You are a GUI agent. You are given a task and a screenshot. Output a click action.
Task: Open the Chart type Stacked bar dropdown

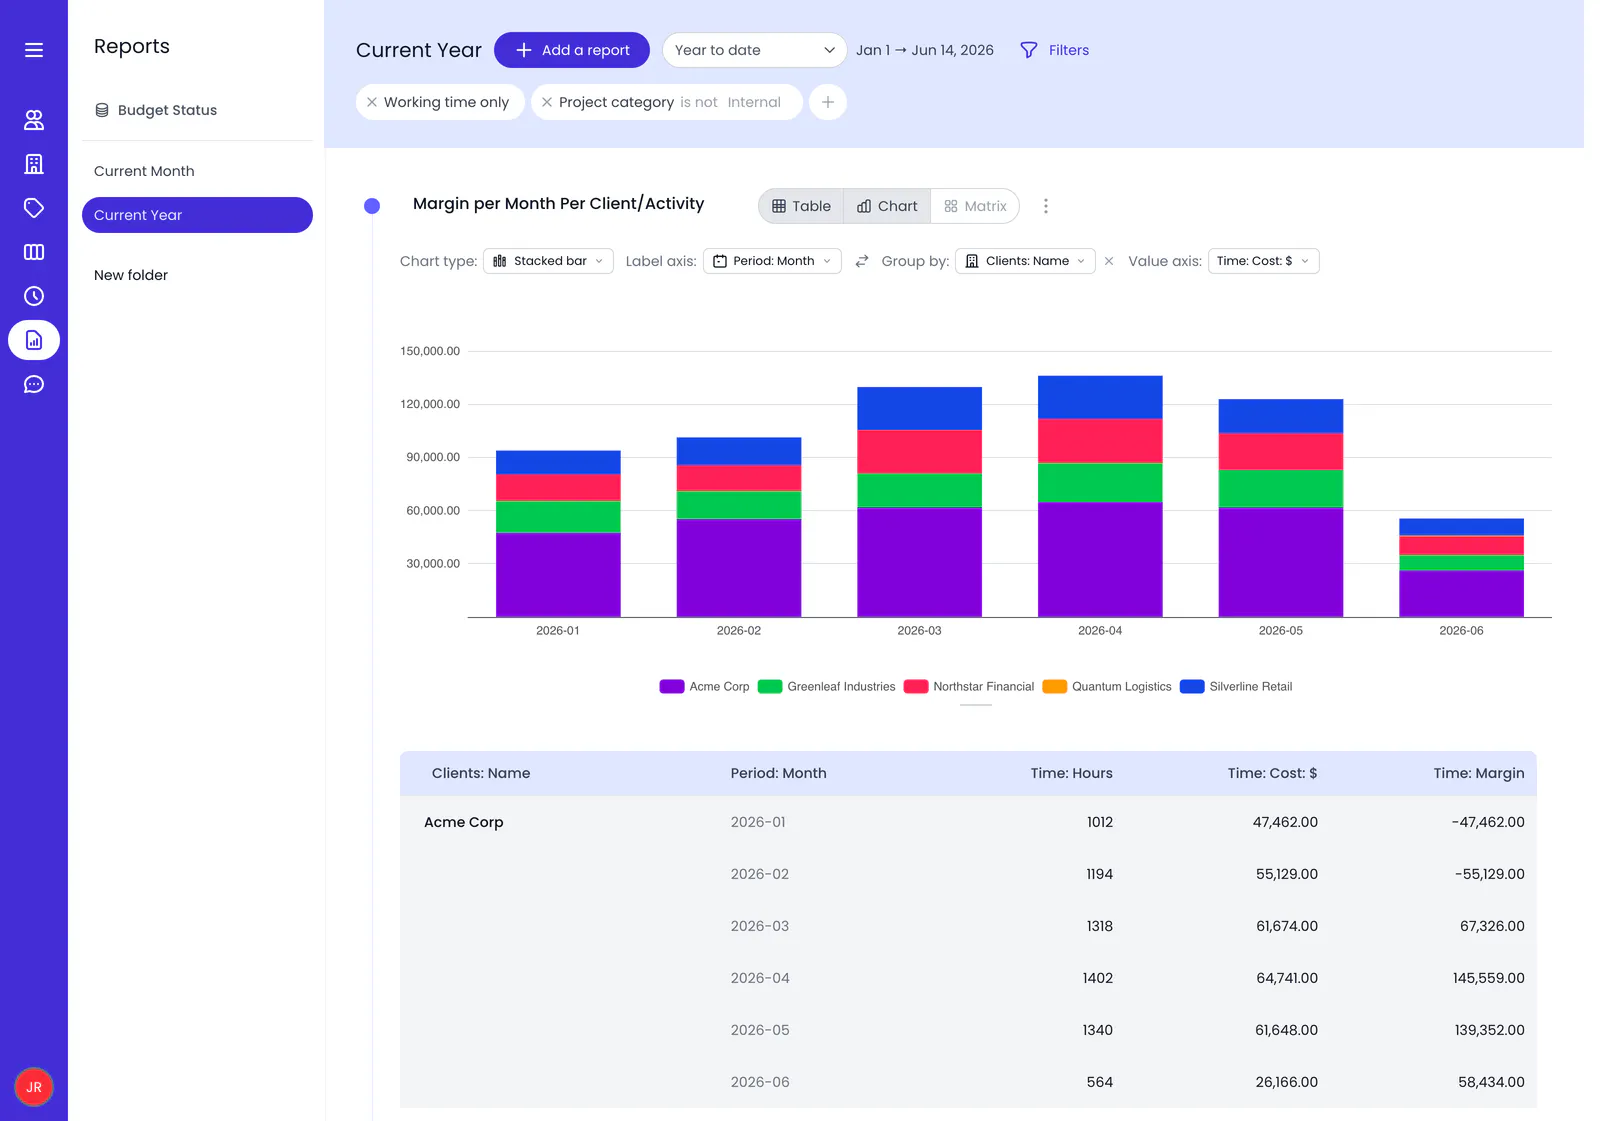[x=548, y=261]
